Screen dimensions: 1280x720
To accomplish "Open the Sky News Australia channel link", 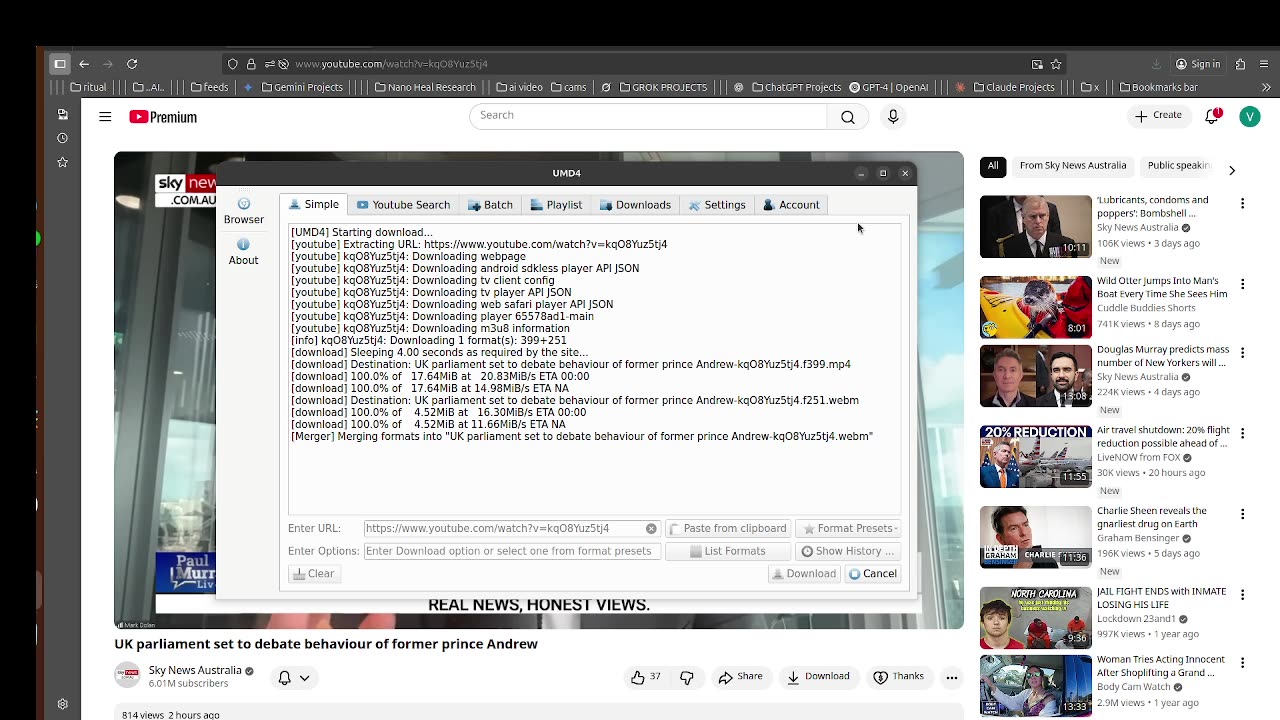I will tap(195, 670).
